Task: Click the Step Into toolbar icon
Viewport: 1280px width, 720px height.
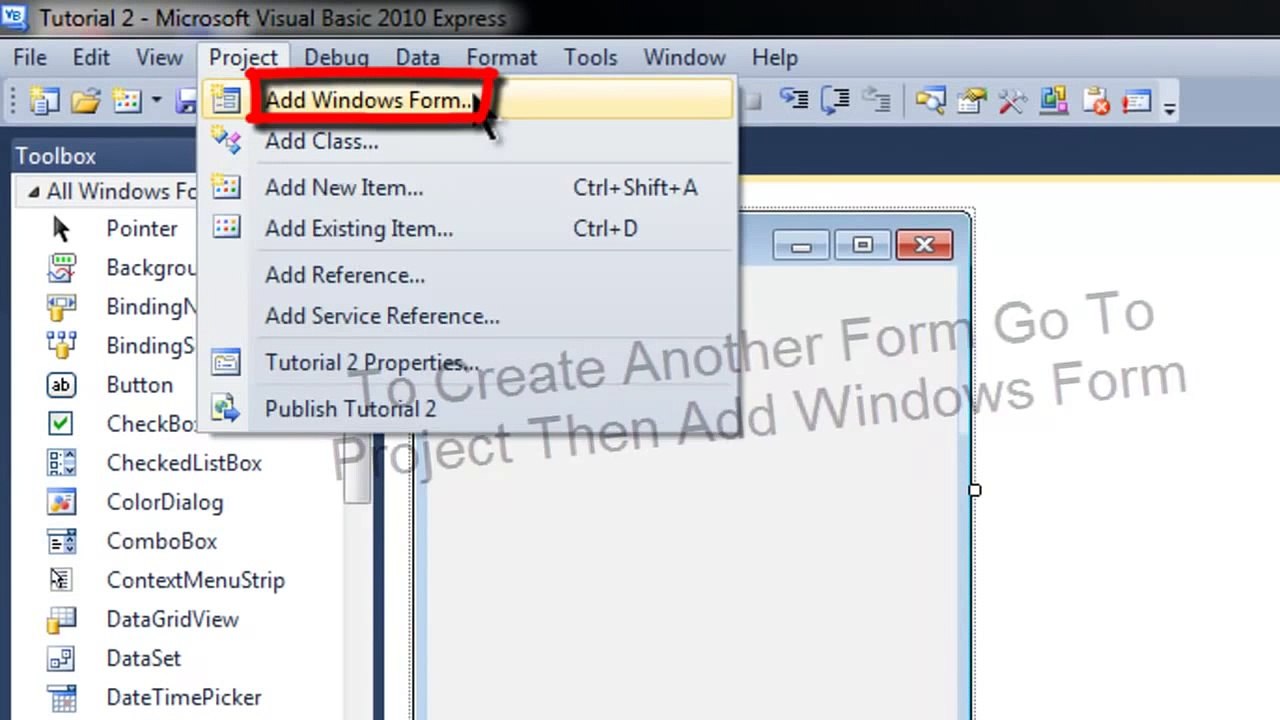Action: click(x=794, y=100)
